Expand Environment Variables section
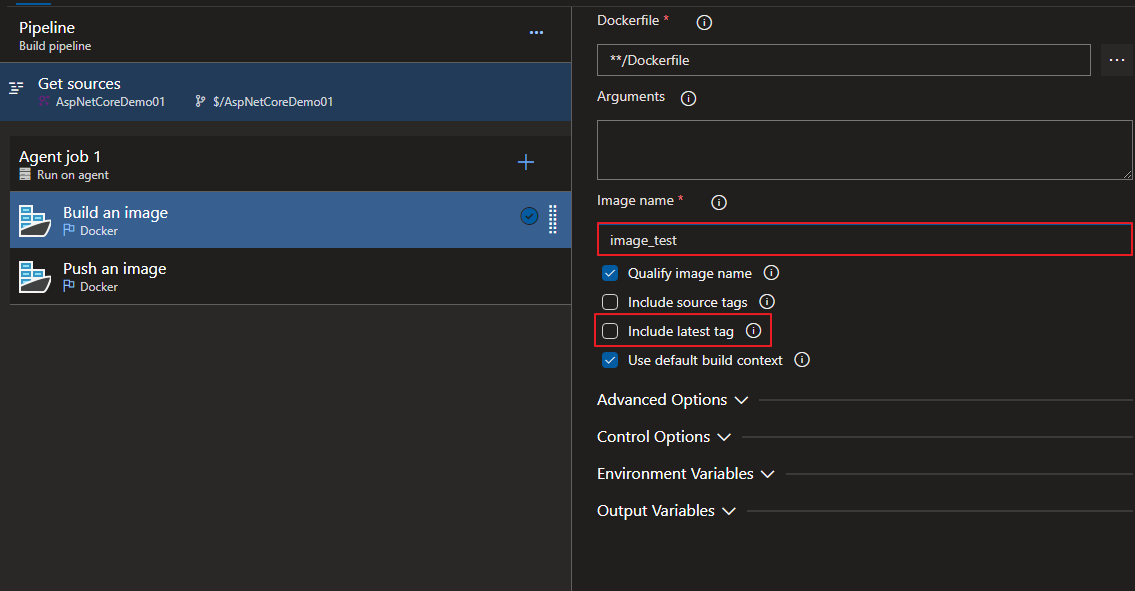Viewport: 1135px width, 591px height. coord(686,474)
